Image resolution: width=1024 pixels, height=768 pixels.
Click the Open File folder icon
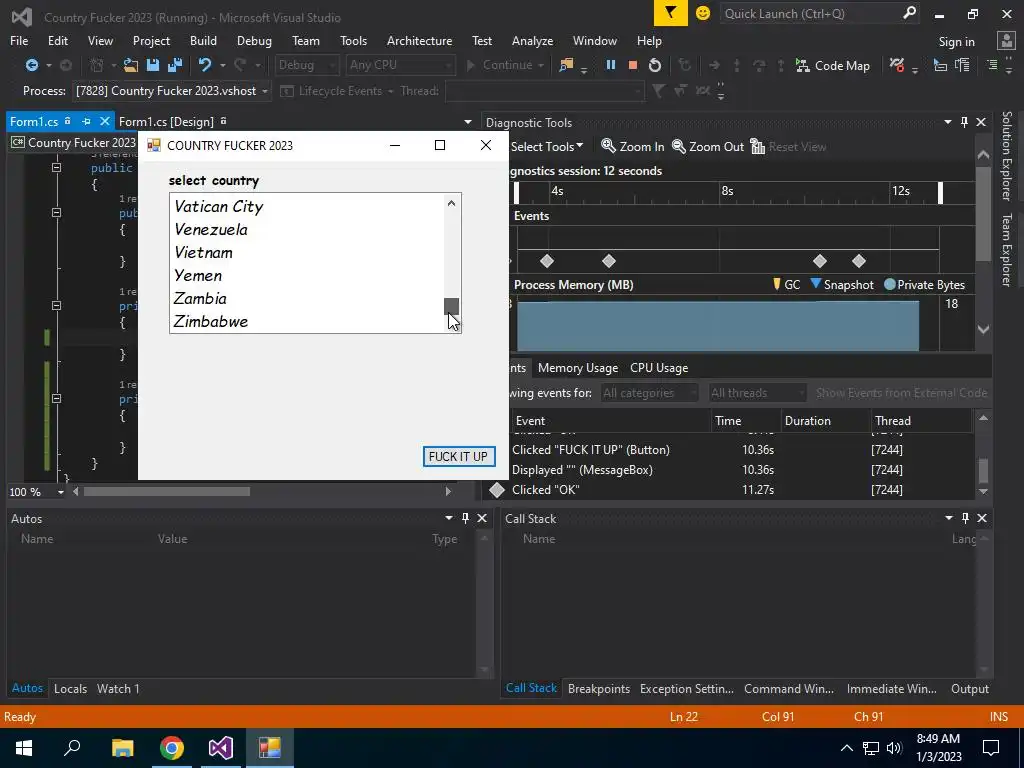click(131, 65)
